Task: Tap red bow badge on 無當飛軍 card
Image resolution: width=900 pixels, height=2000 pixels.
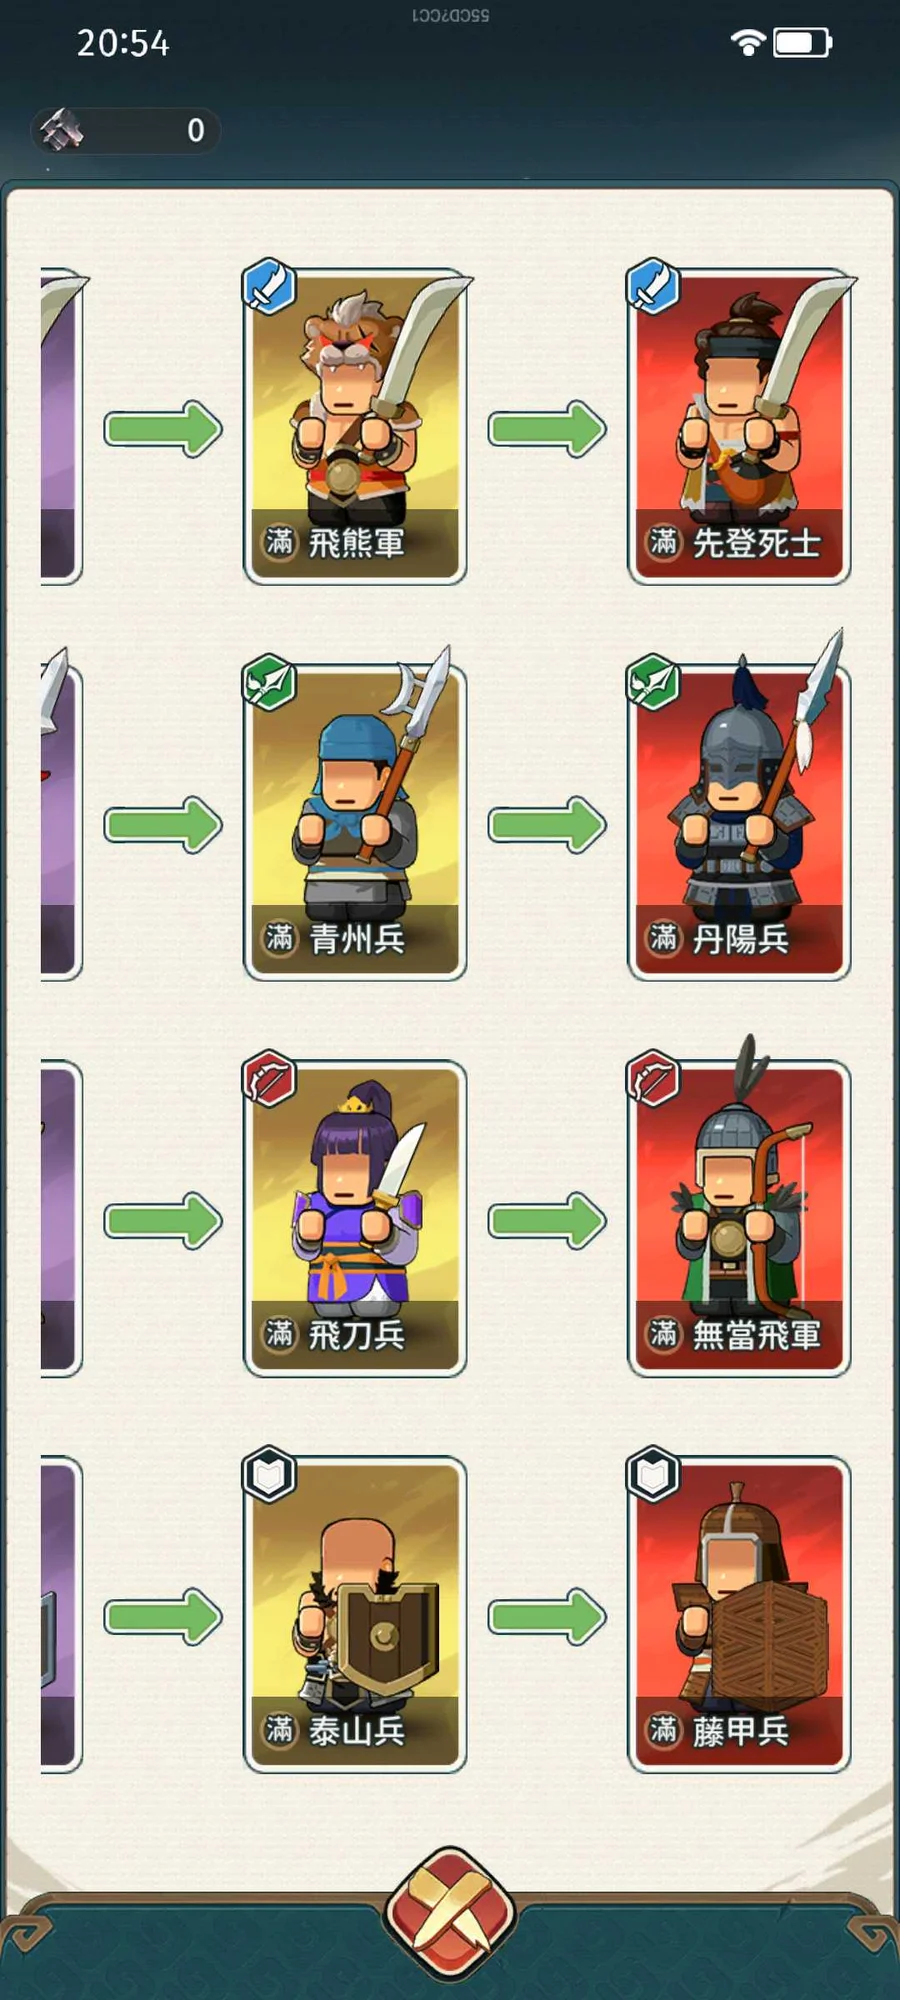Action: coord(653,1078)
